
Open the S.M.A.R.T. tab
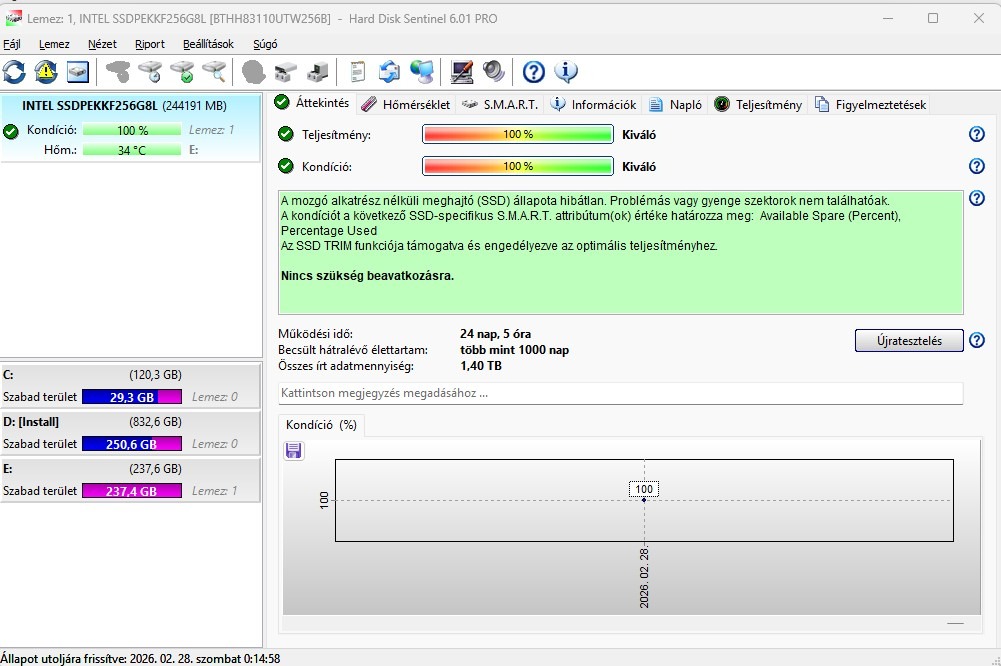(x=500, y=105)
